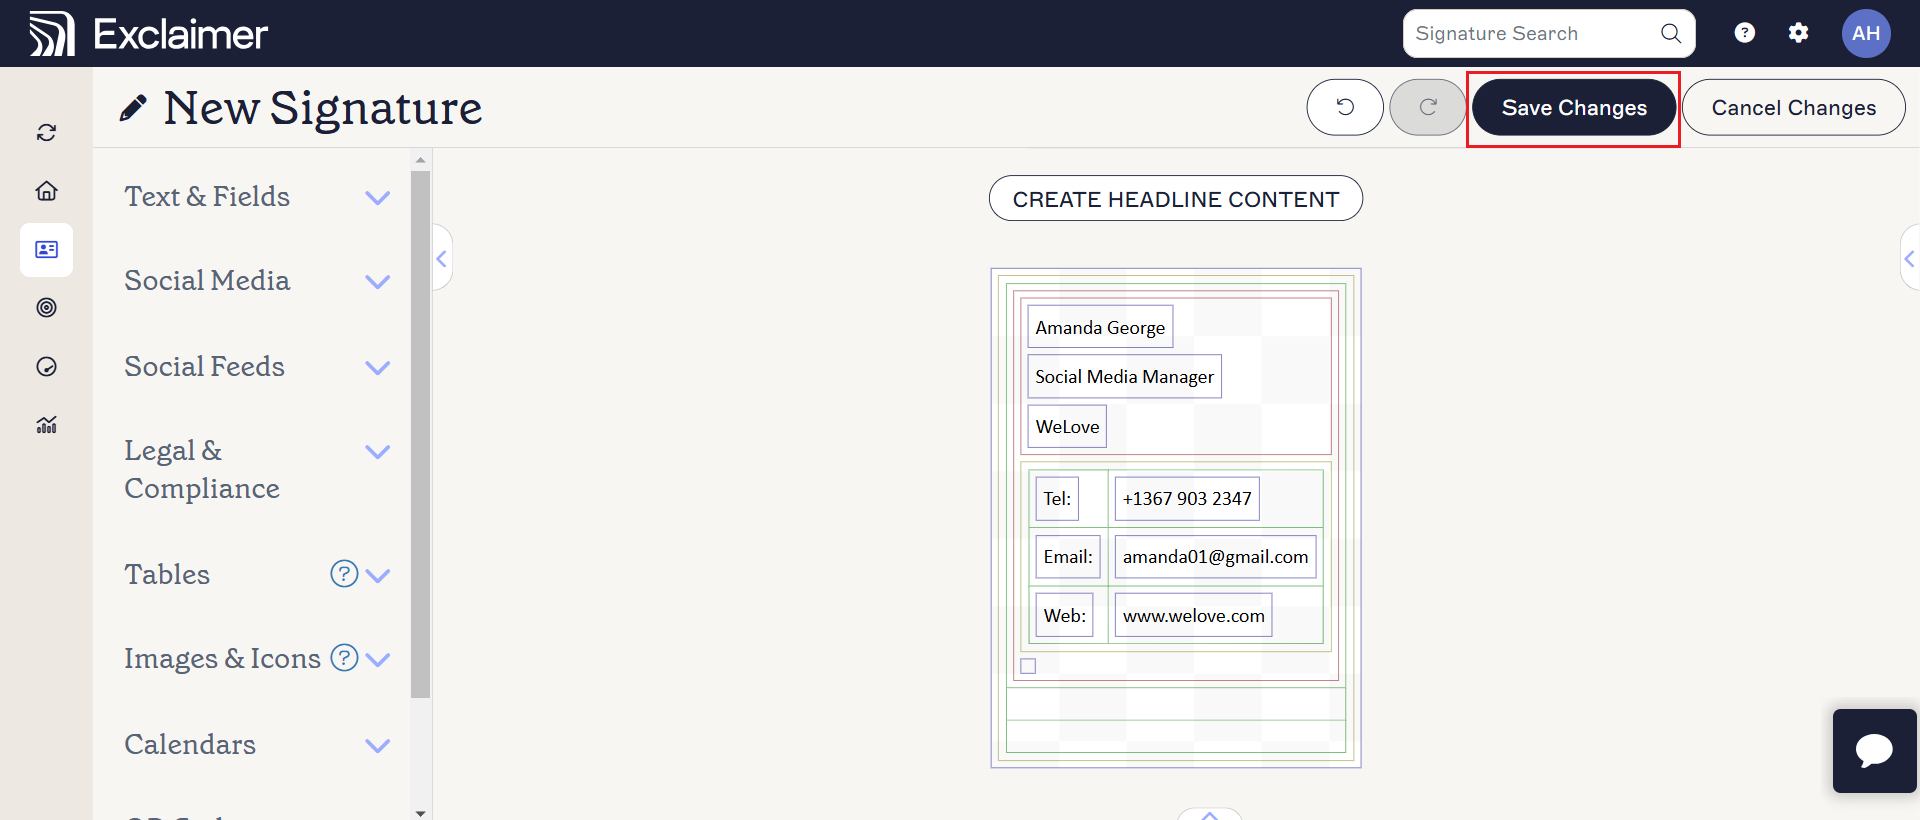Viewport: 1920px width, 820px height.
Task: Select the amanda01@gmail.com field
Action: click(1215, 557)
